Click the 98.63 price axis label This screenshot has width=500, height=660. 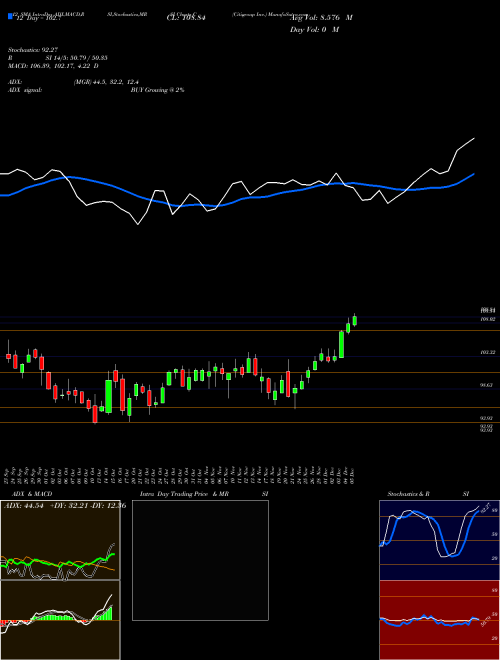[x=487, y=385]
